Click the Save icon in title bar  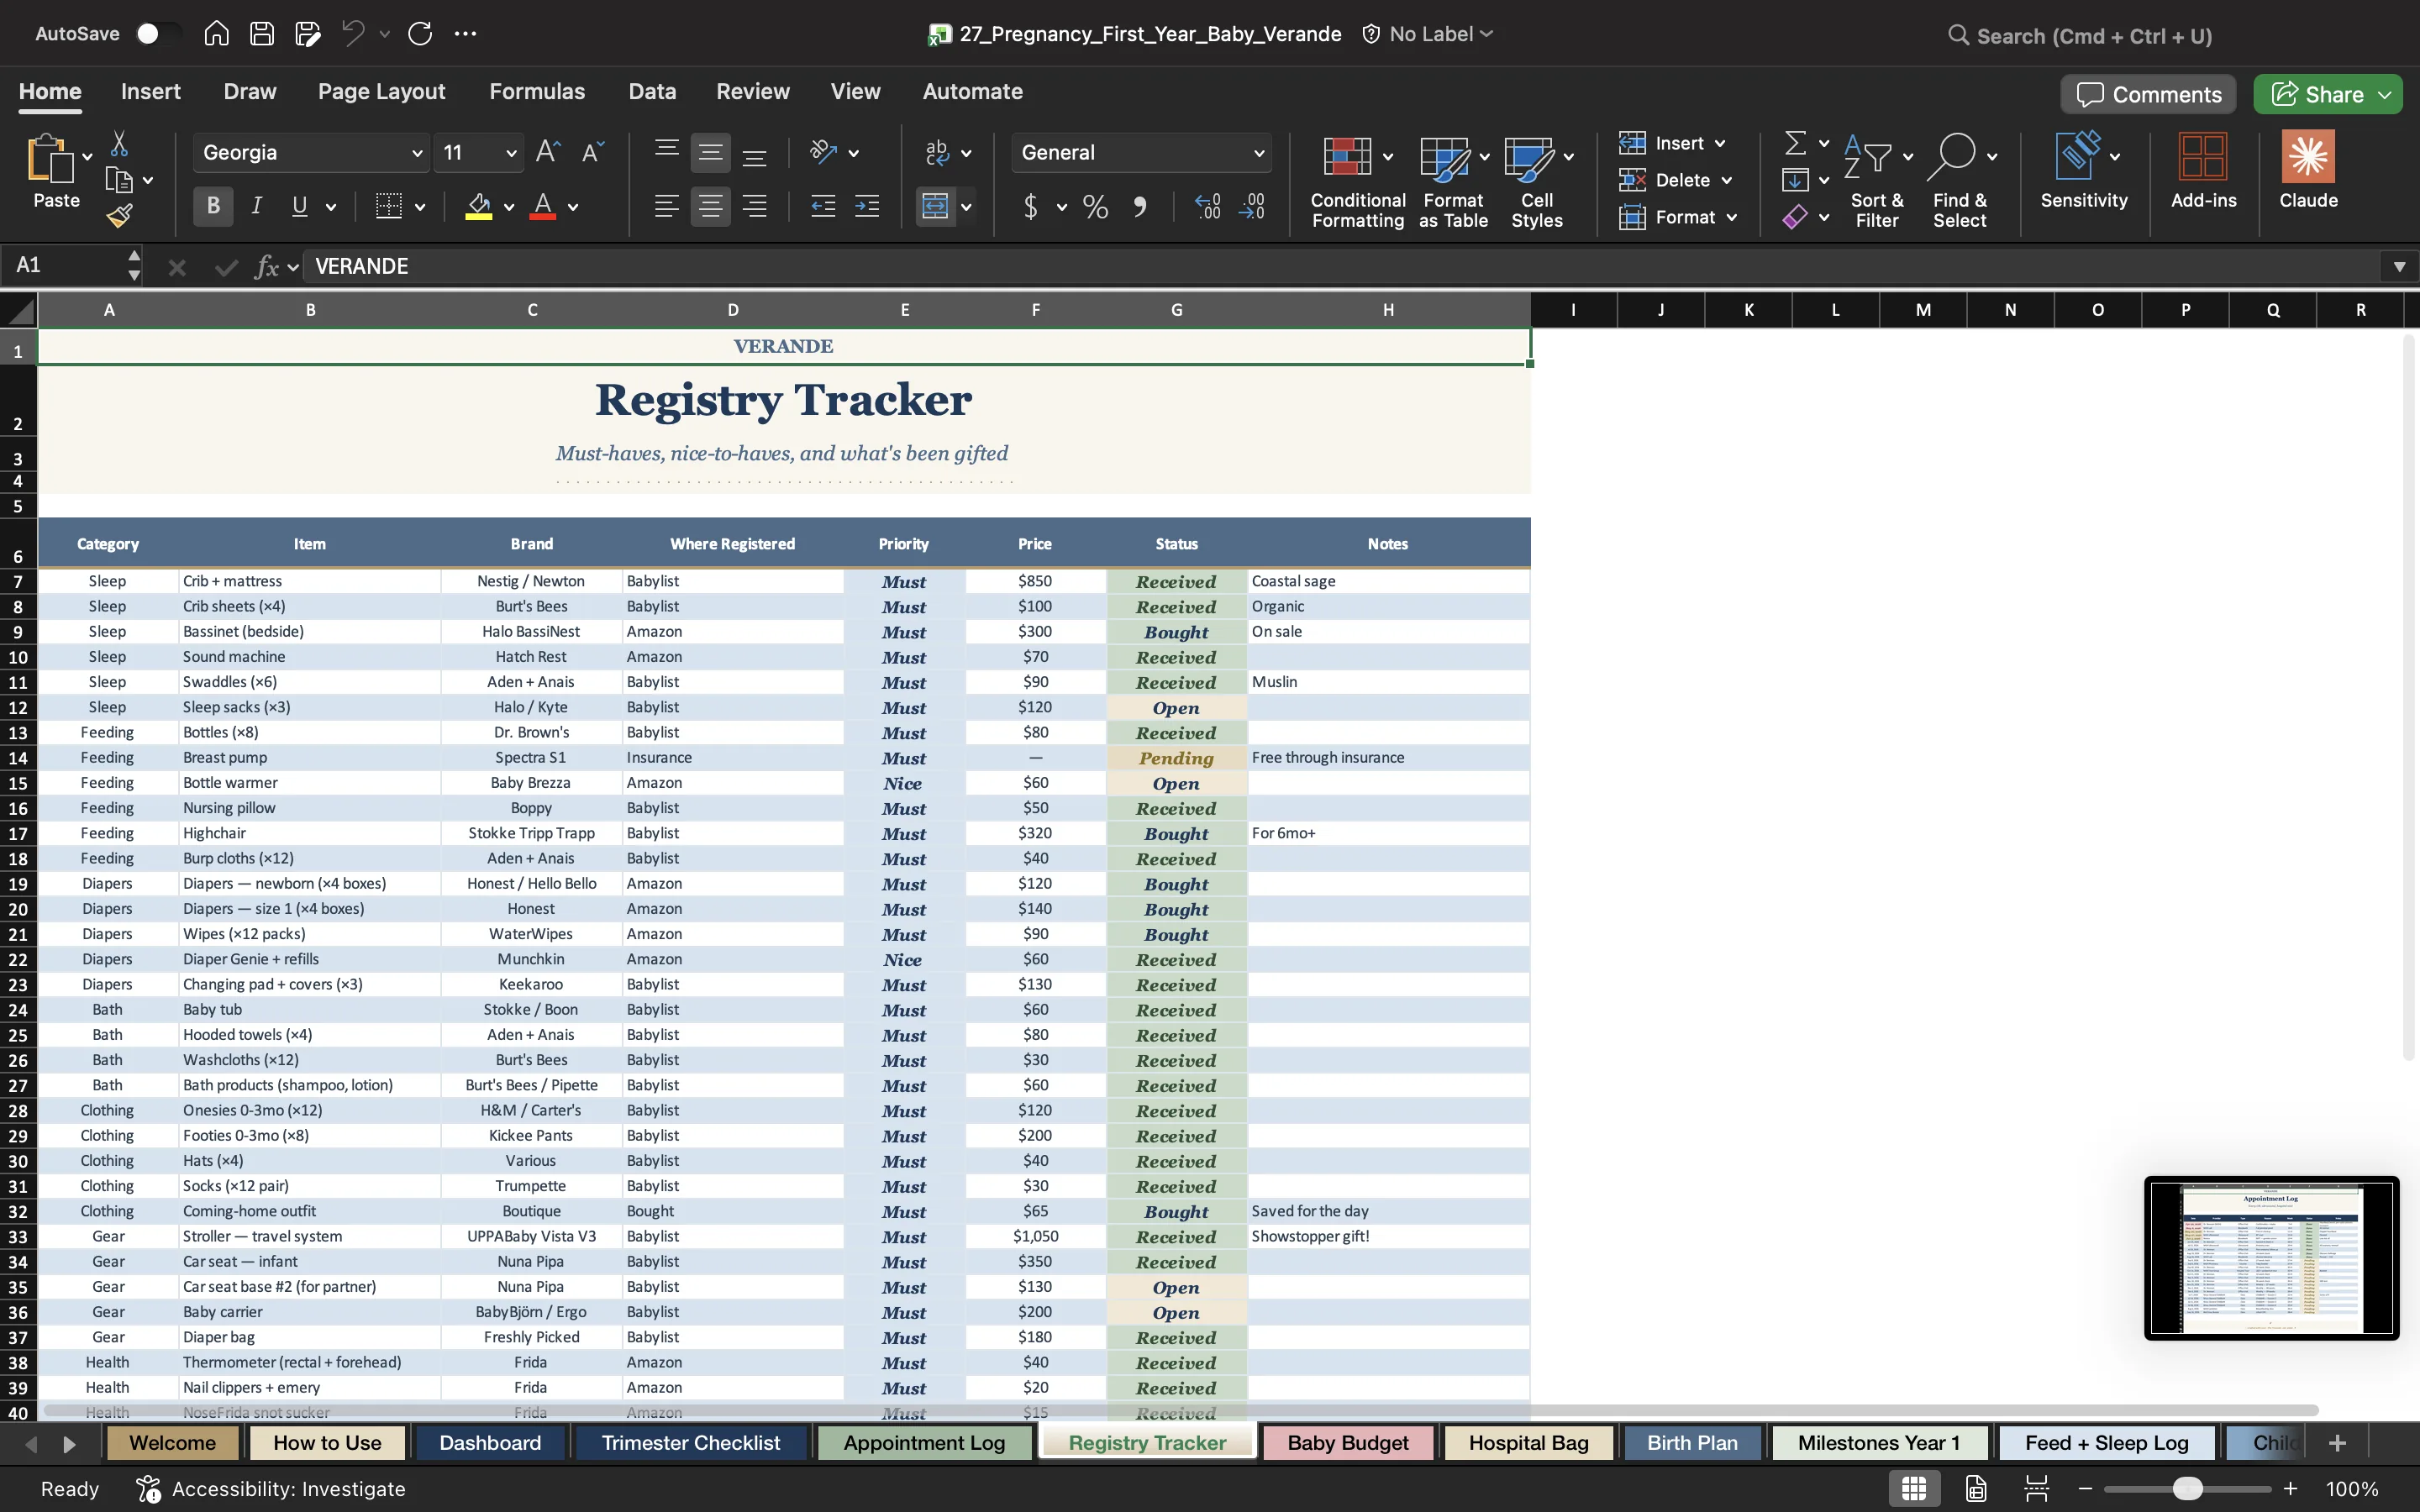point(262,34)
